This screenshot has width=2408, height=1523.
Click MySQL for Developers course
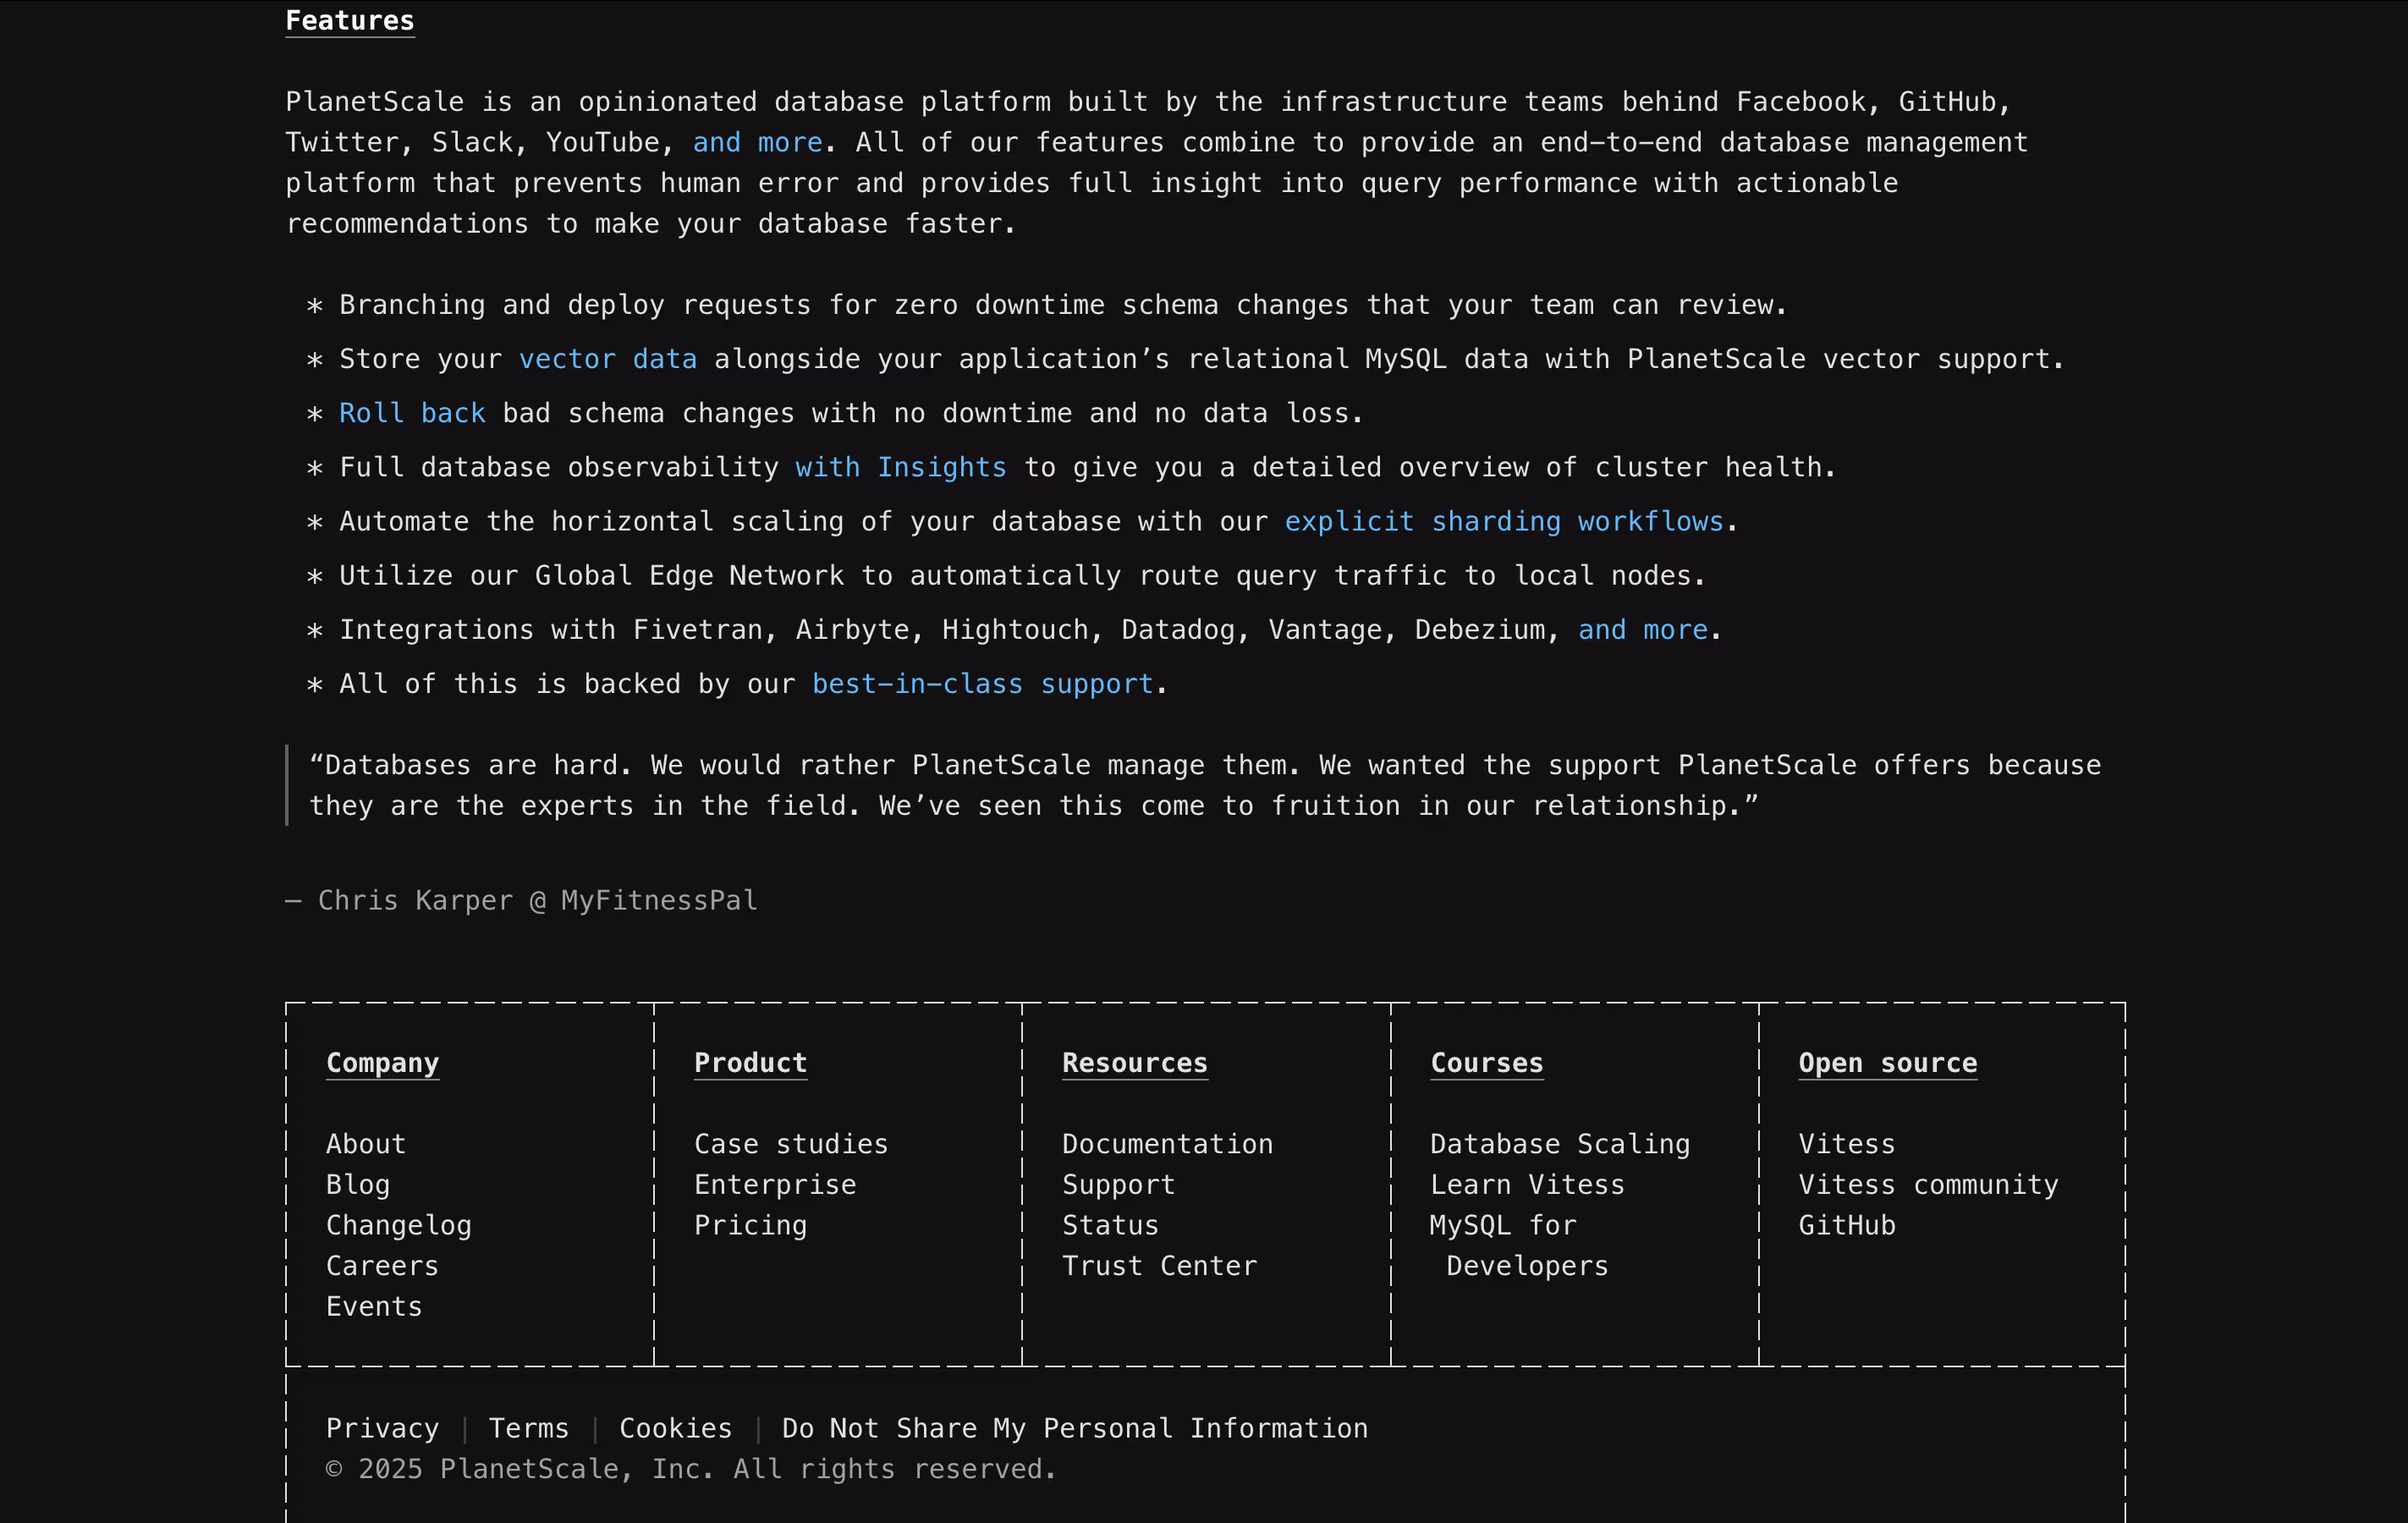pyautogui.click(x=1502, y=1225)
